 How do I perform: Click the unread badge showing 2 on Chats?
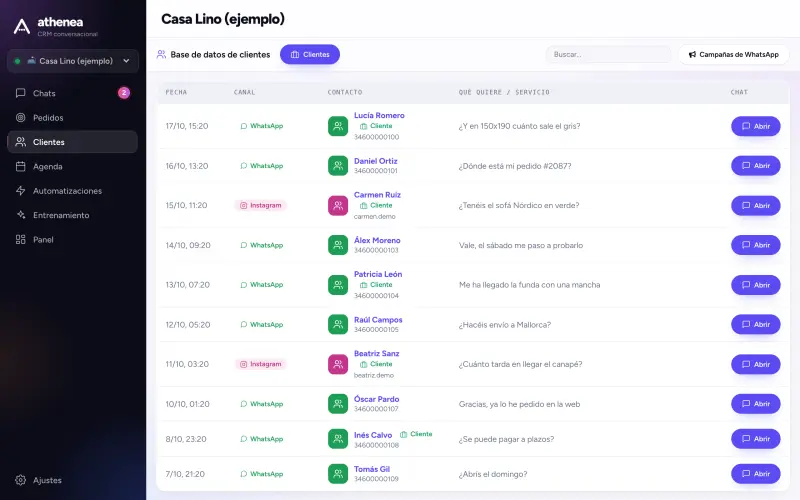[x=124, y=93]
